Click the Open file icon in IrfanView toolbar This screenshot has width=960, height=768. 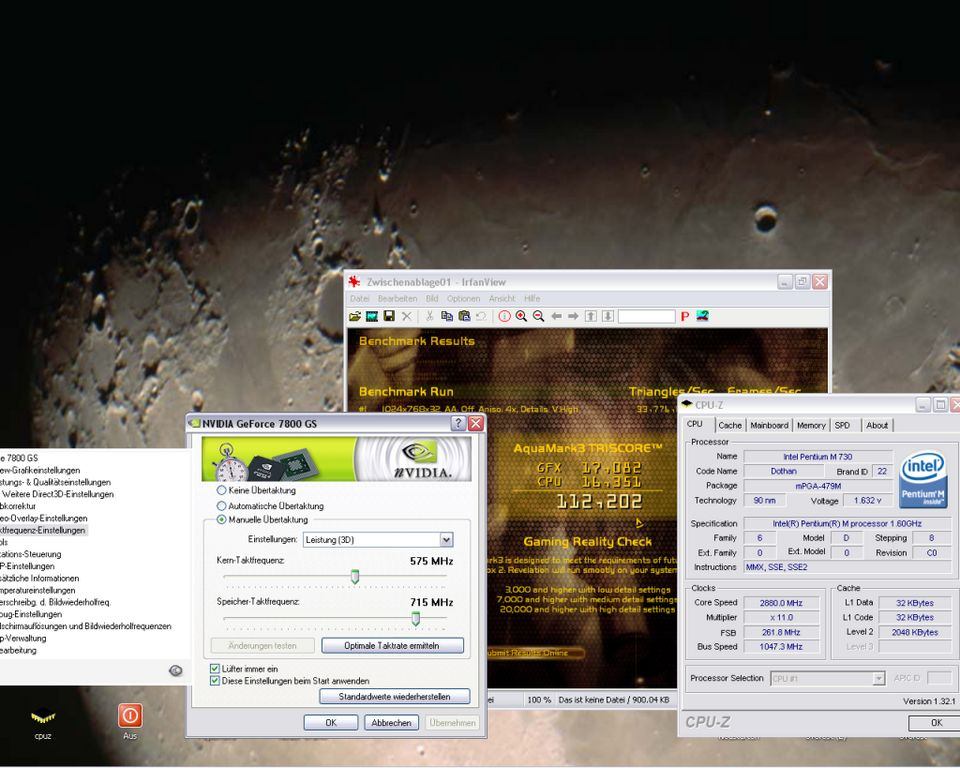(354, 317)
